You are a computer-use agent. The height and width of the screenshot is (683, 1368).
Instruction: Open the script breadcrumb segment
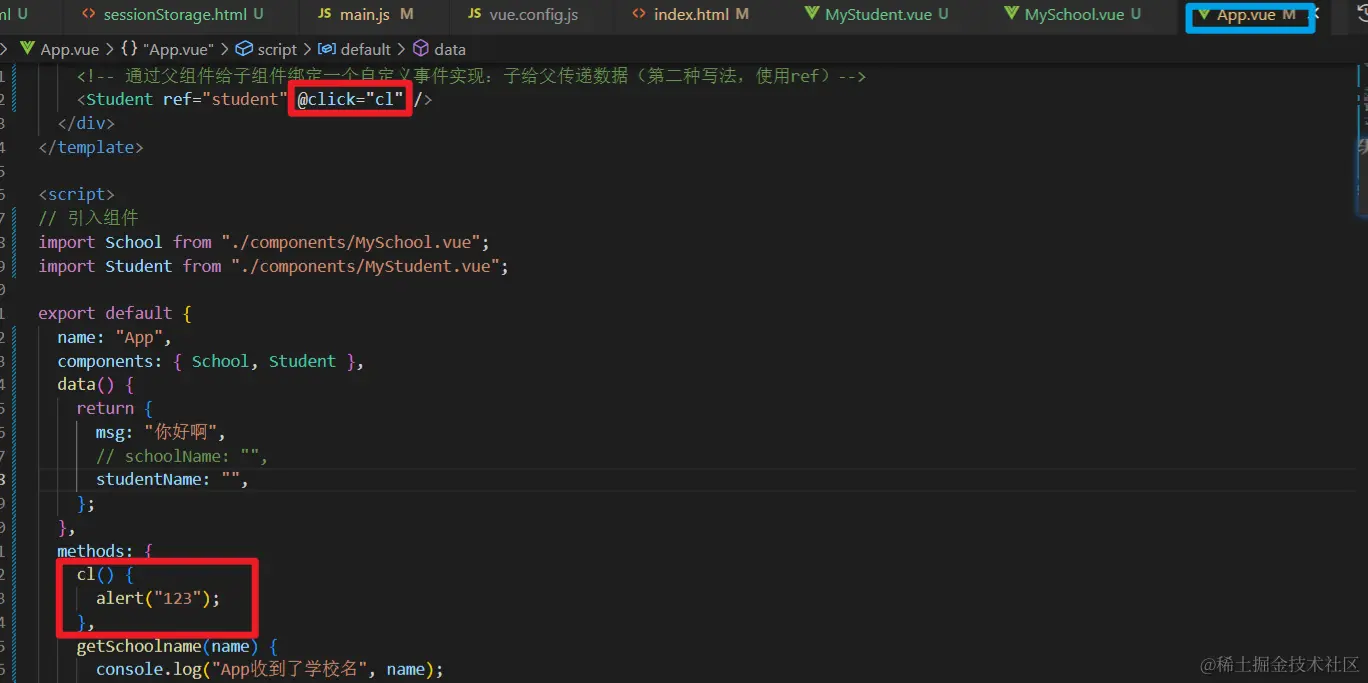[x=266, y=49]
